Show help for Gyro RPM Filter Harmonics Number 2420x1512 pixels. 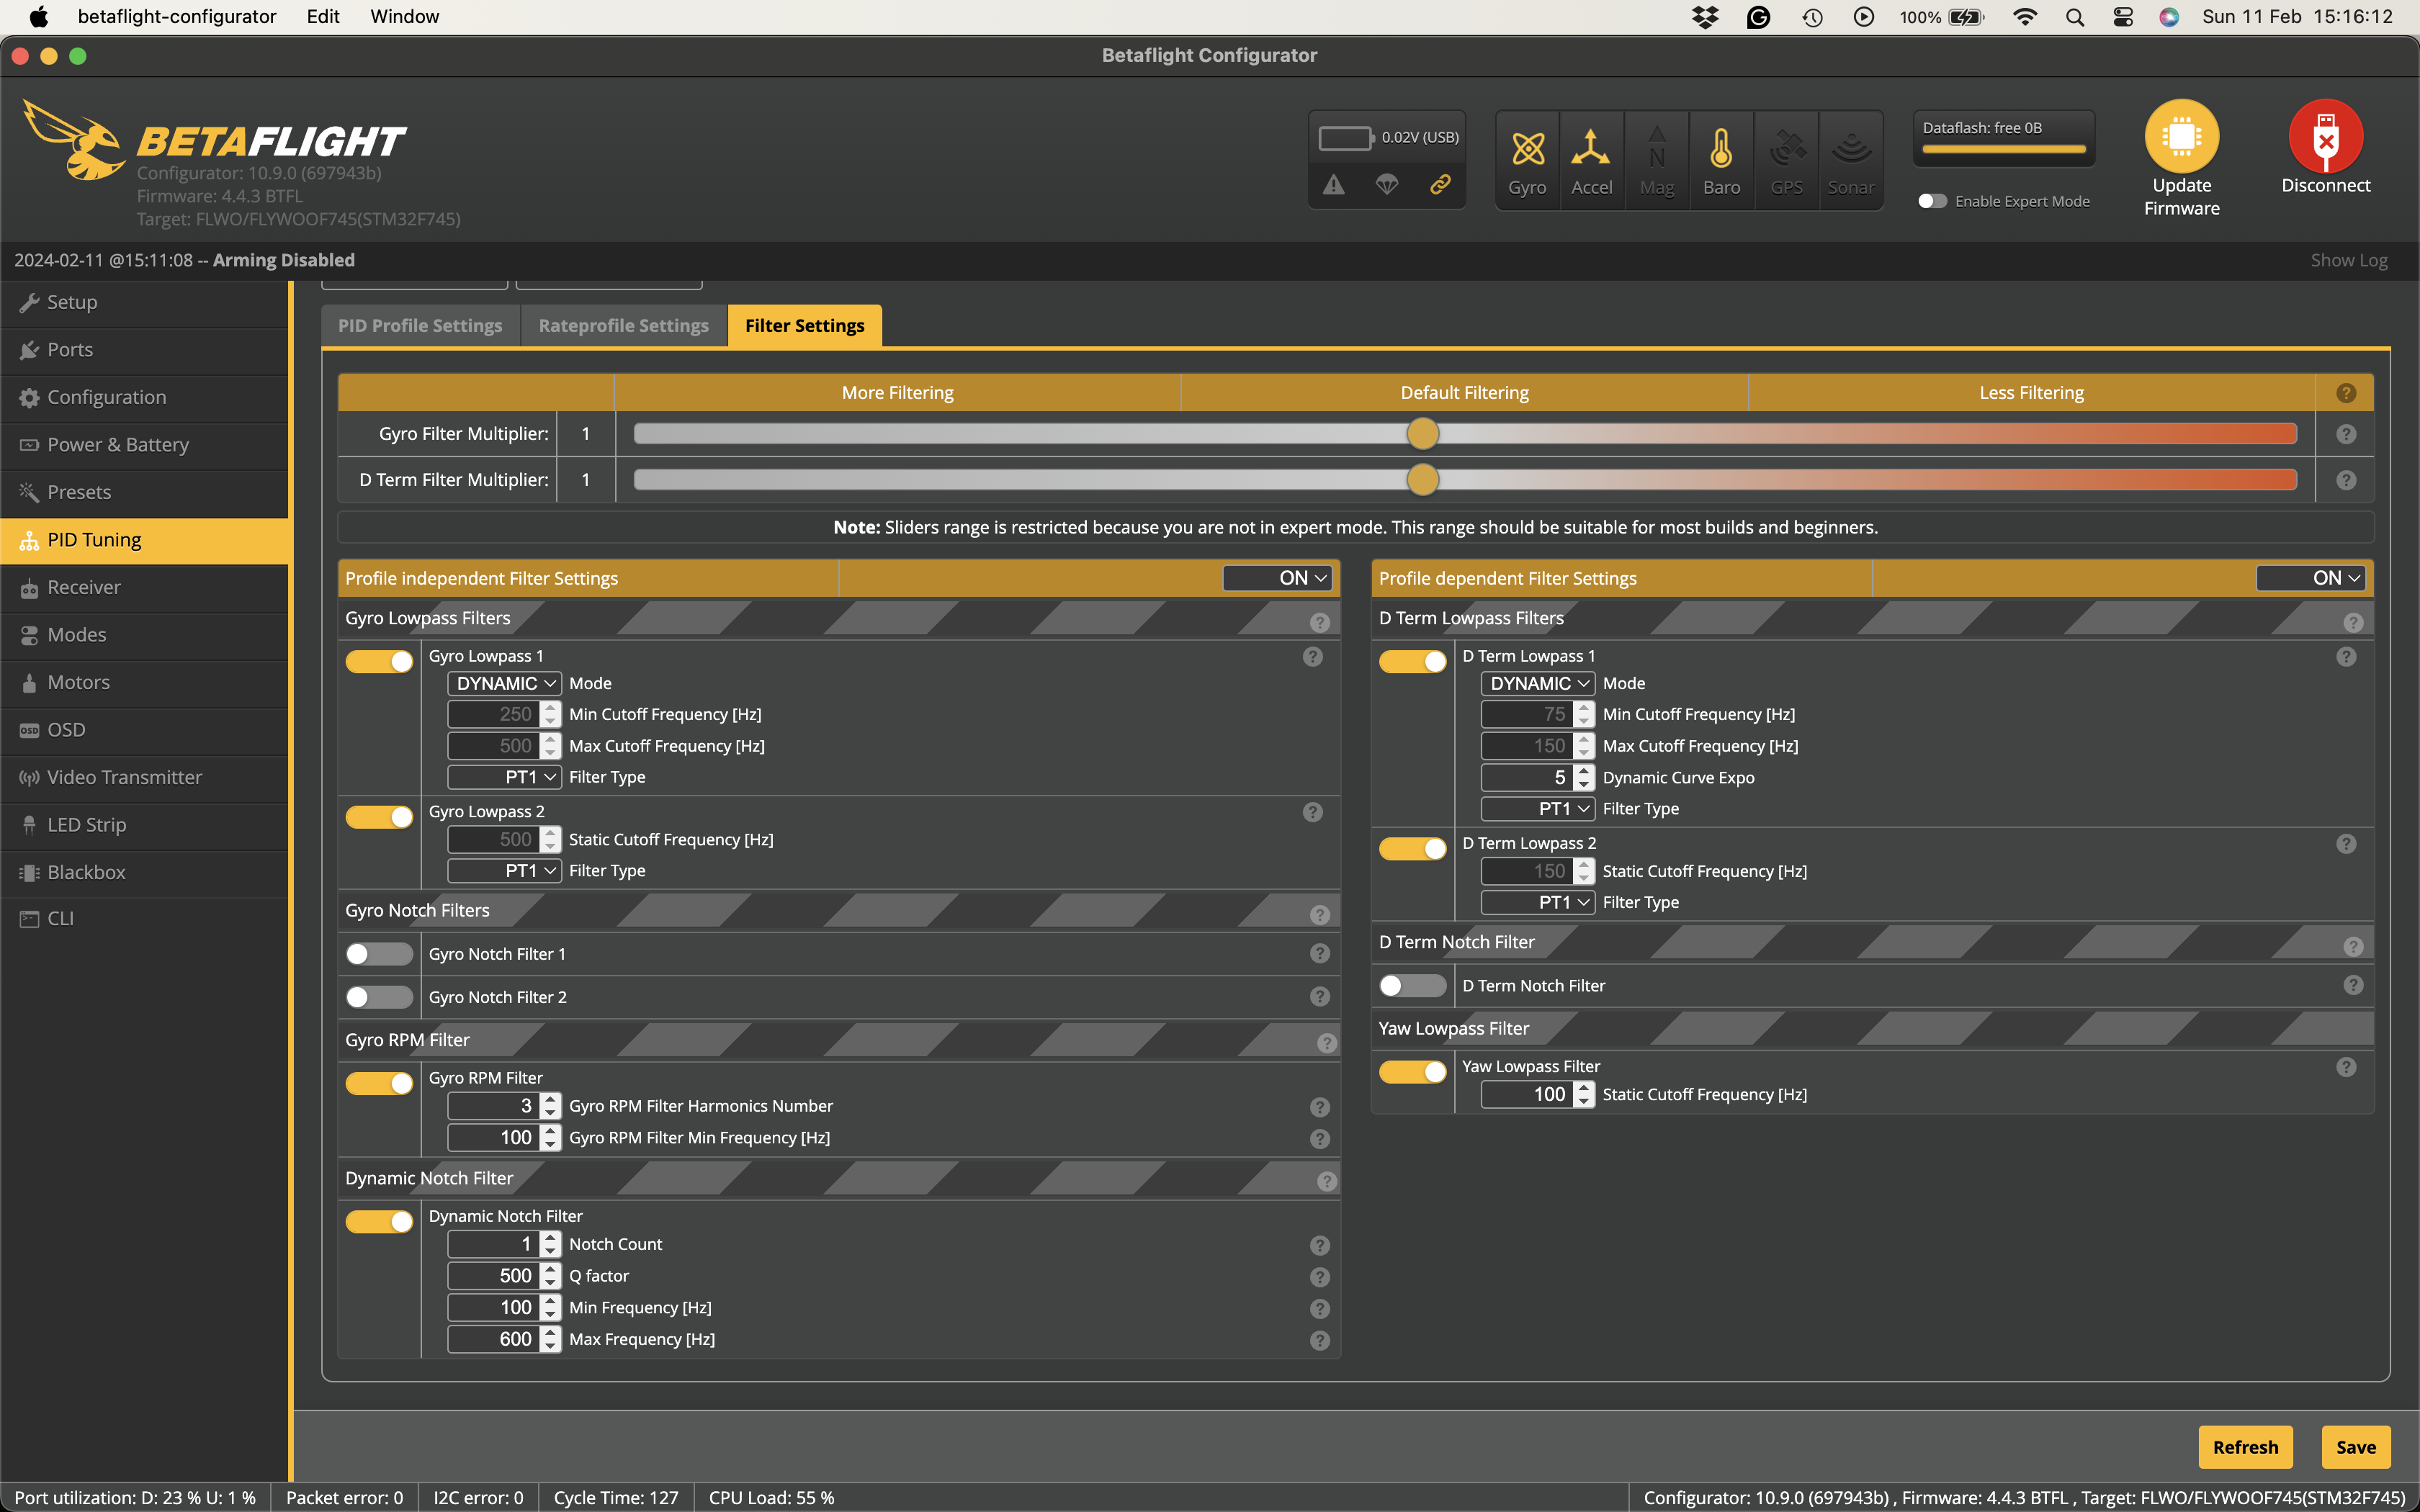[x=1320, y=1107]
